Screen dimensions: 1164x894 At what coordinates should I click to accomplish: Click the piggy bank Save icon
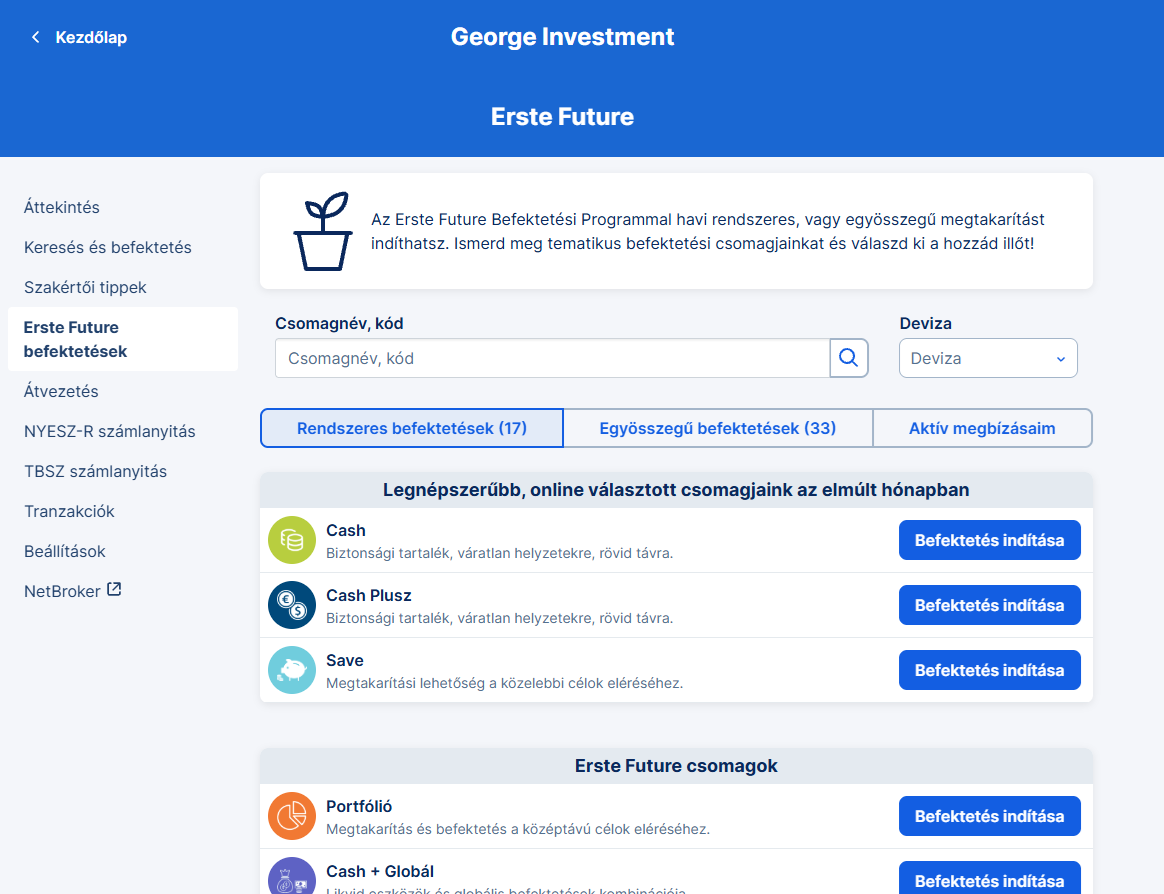point(292,670)
